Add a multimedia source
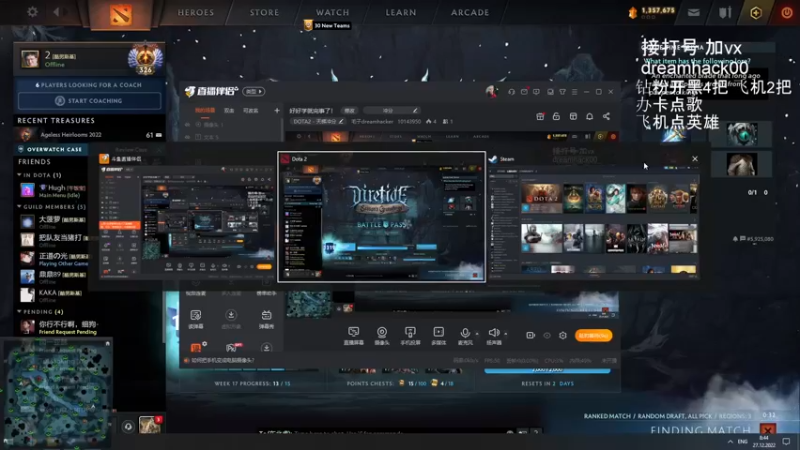 (438, 336)
